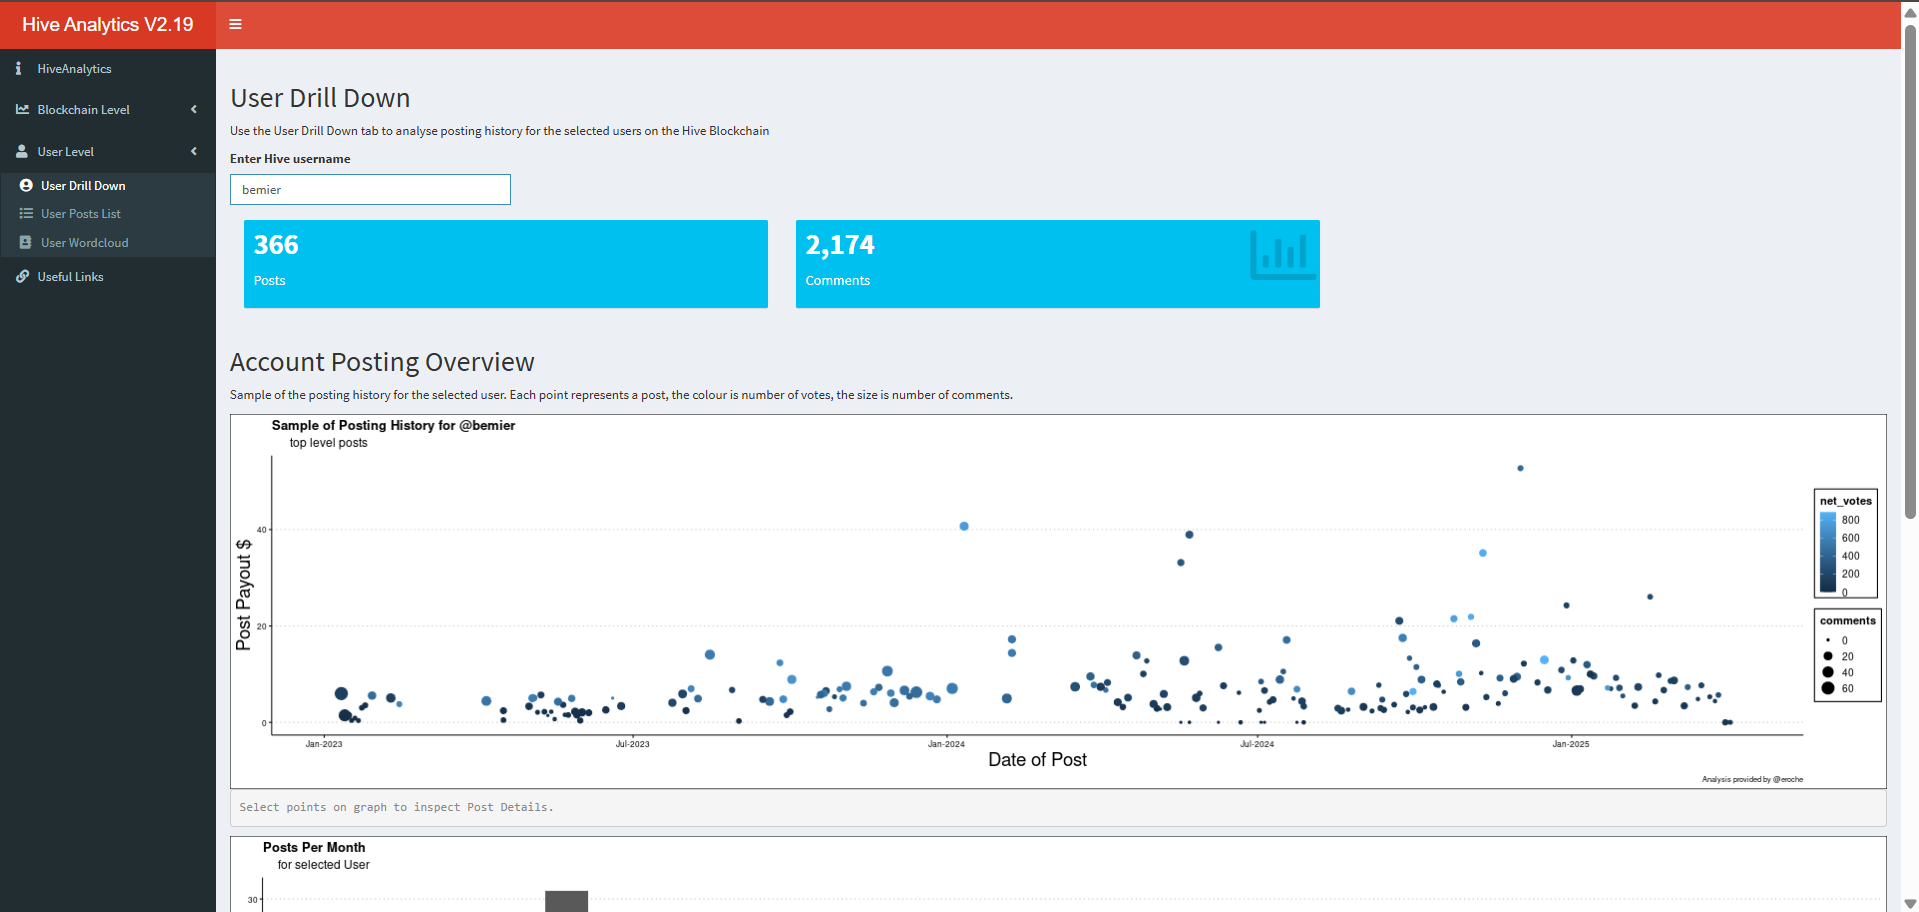The width and height of the screenshot is (1919, 912).
Task: Click the 'Analysis provided by @eroche' credit
Action: (x=1752, y=779)
